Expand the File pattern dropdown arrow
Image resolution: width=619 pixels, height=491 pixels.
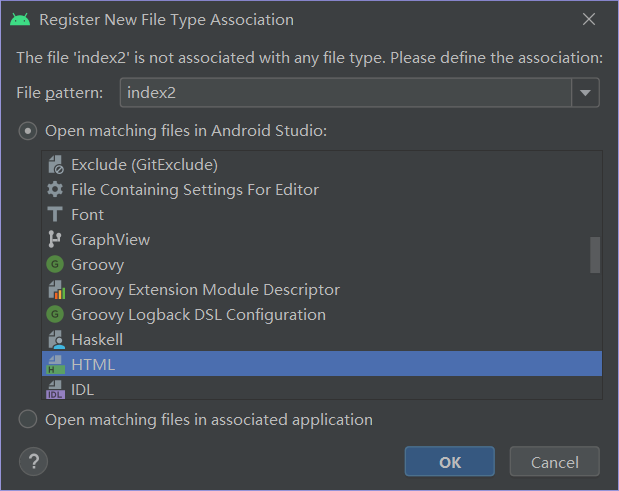pyautogui.click(x=585, y=93)
